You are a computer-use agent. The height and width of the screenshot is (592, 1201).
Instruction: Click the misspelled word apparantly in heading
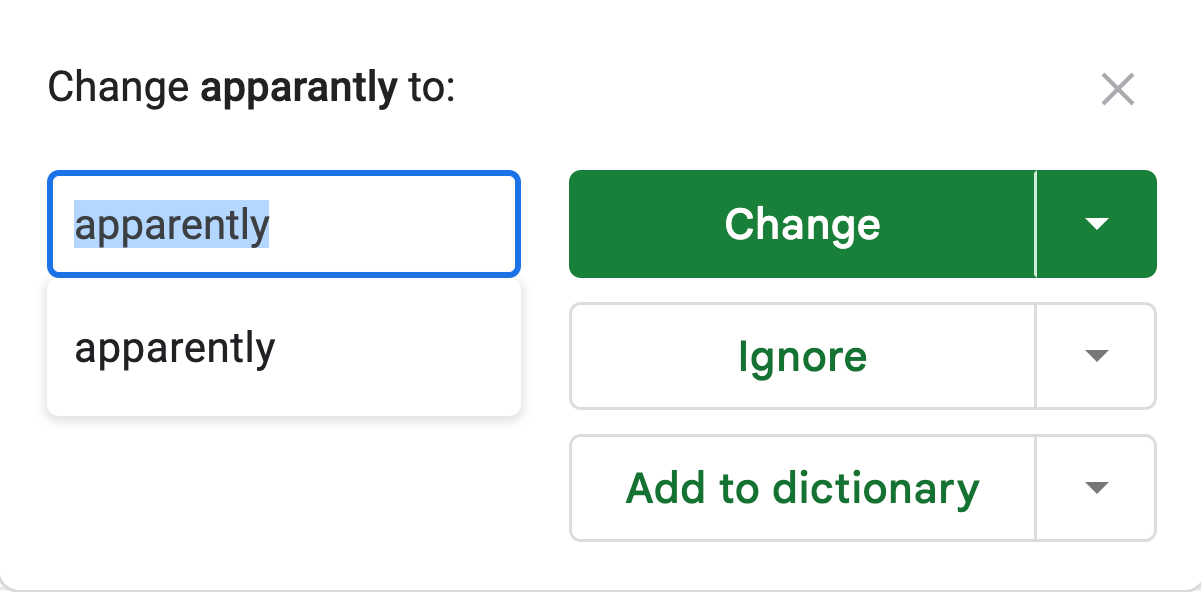(x=298, y=88)
